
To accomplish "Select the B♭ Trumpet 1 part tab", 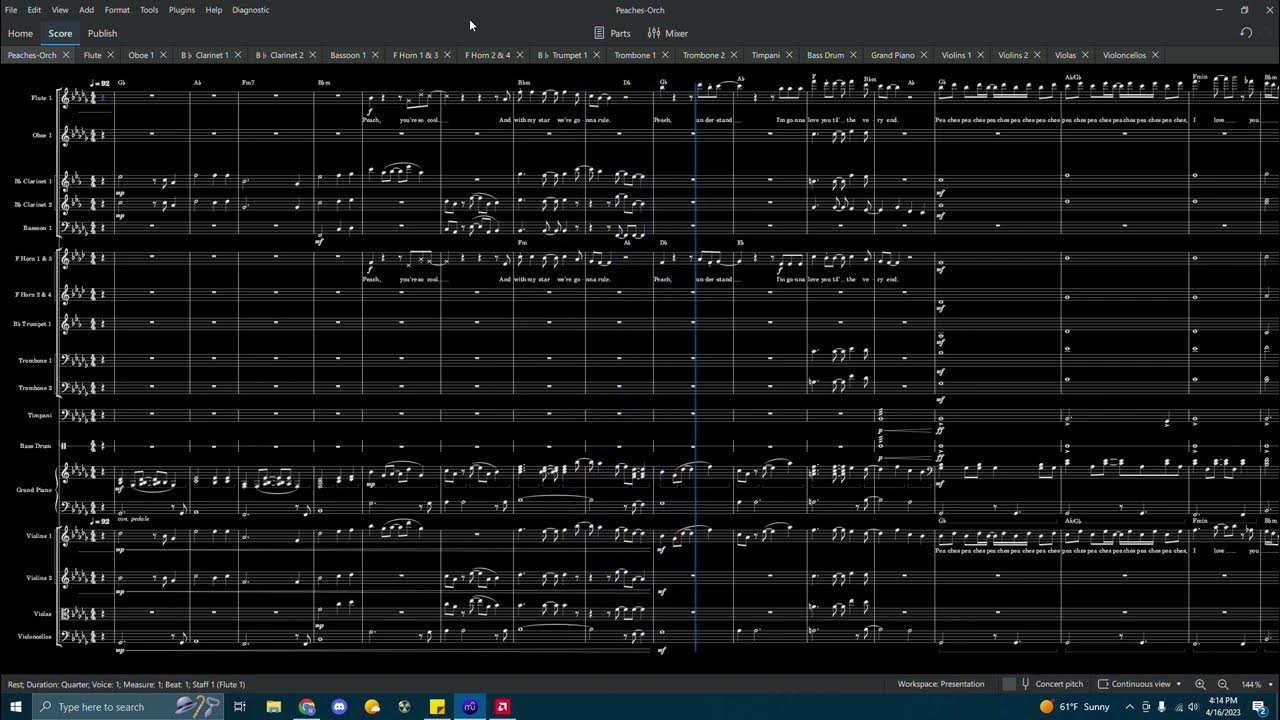I will [562, 55].
